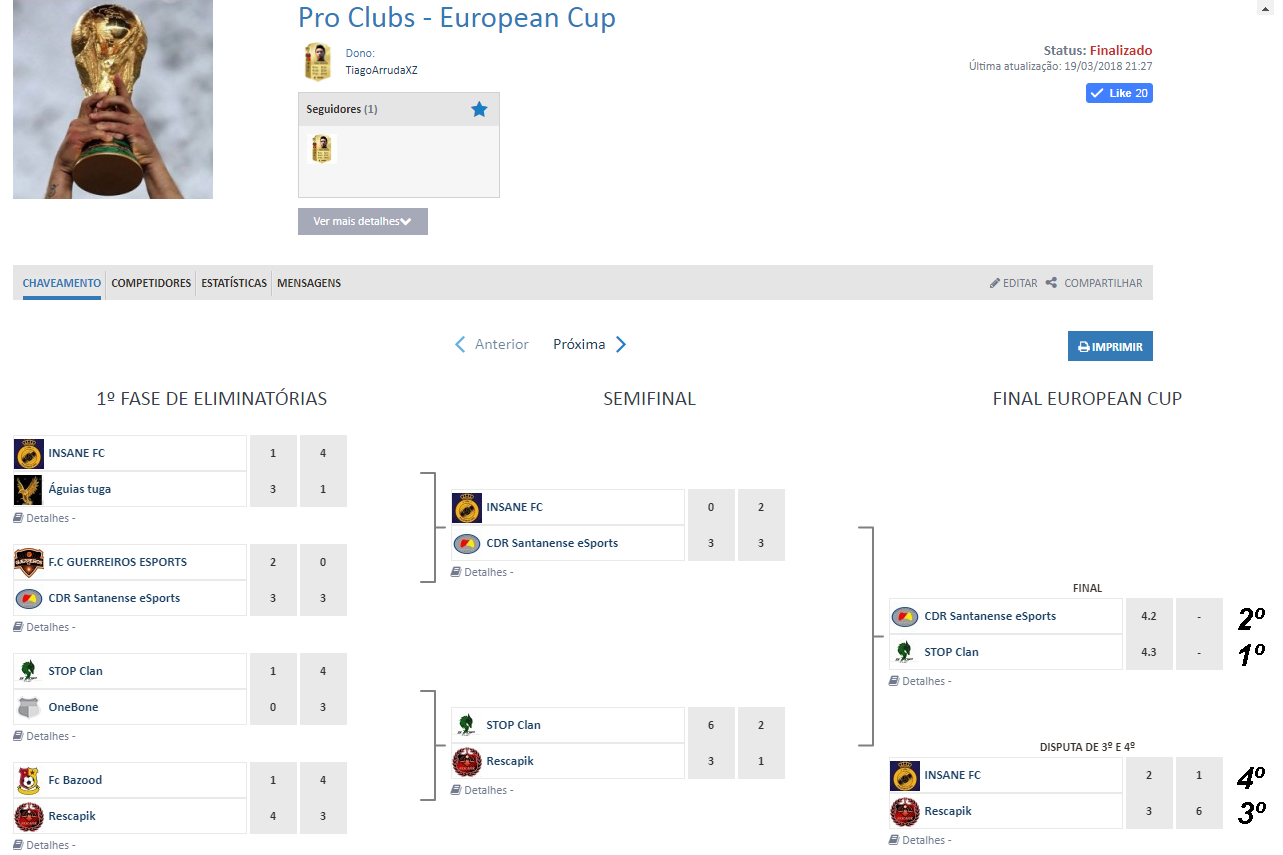Click the trophy tournament image
This screenshot has width=1283, height=855.
click(113, 99)
